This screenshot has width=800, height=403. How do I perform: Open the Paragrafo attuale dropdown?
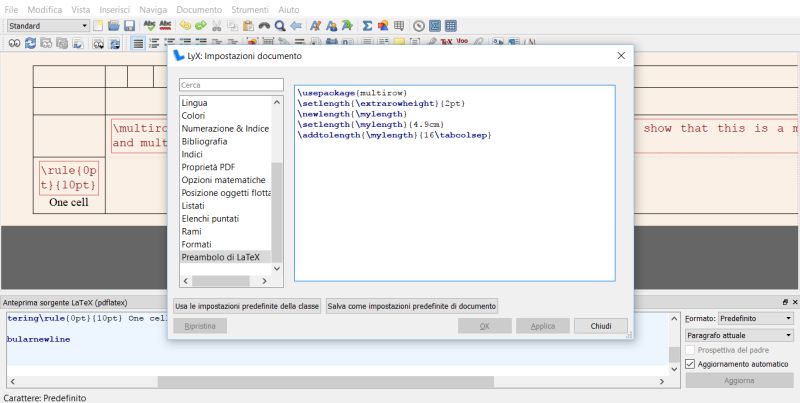click(x=739, y=336)
